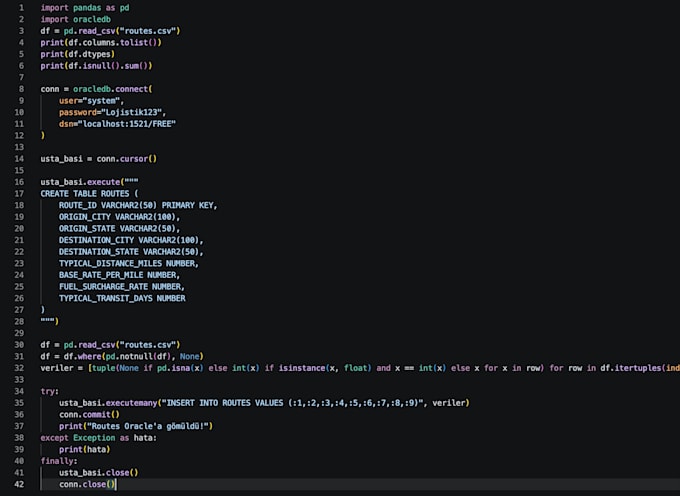
Task: Click the 'print(df.isnull().sum())' line
Action: tap(96, 66)
